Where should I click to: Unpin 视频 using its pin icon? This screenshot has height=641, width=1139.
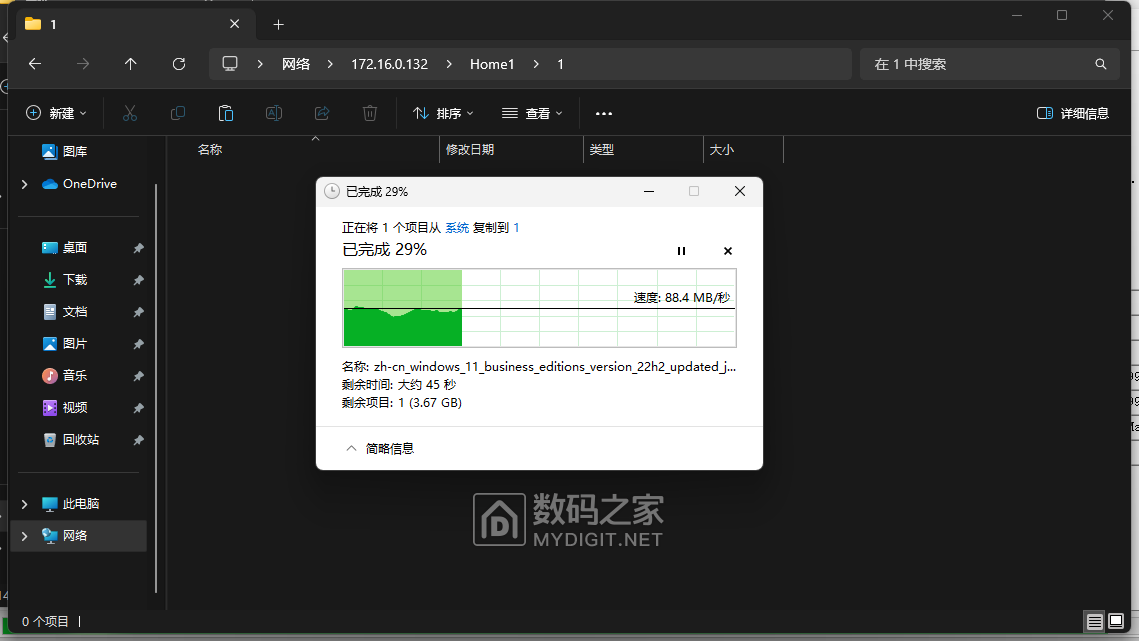(x=138, y=408)
